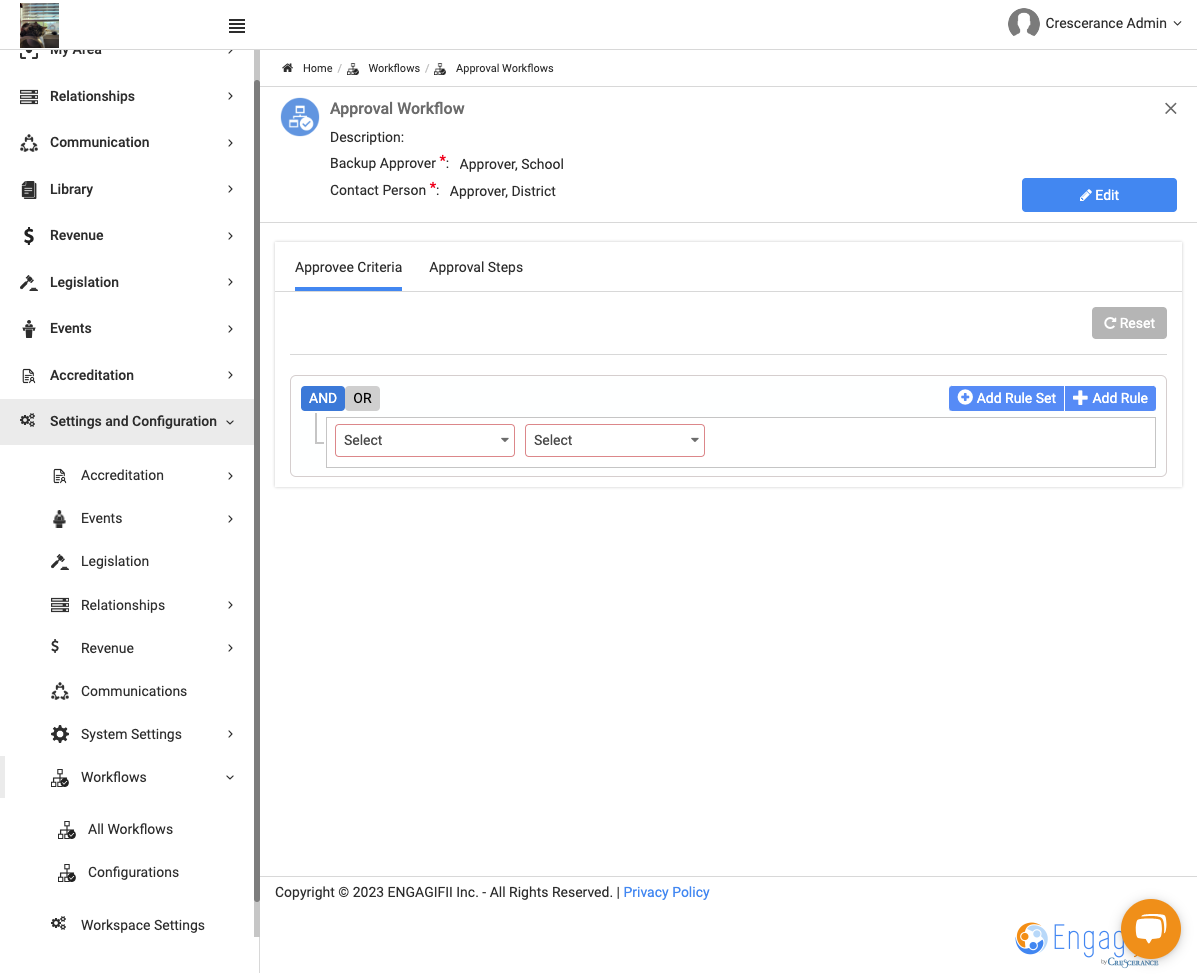Collapse the Workflows submenu chevron
1197x975 pixels.
click(231, 778)
